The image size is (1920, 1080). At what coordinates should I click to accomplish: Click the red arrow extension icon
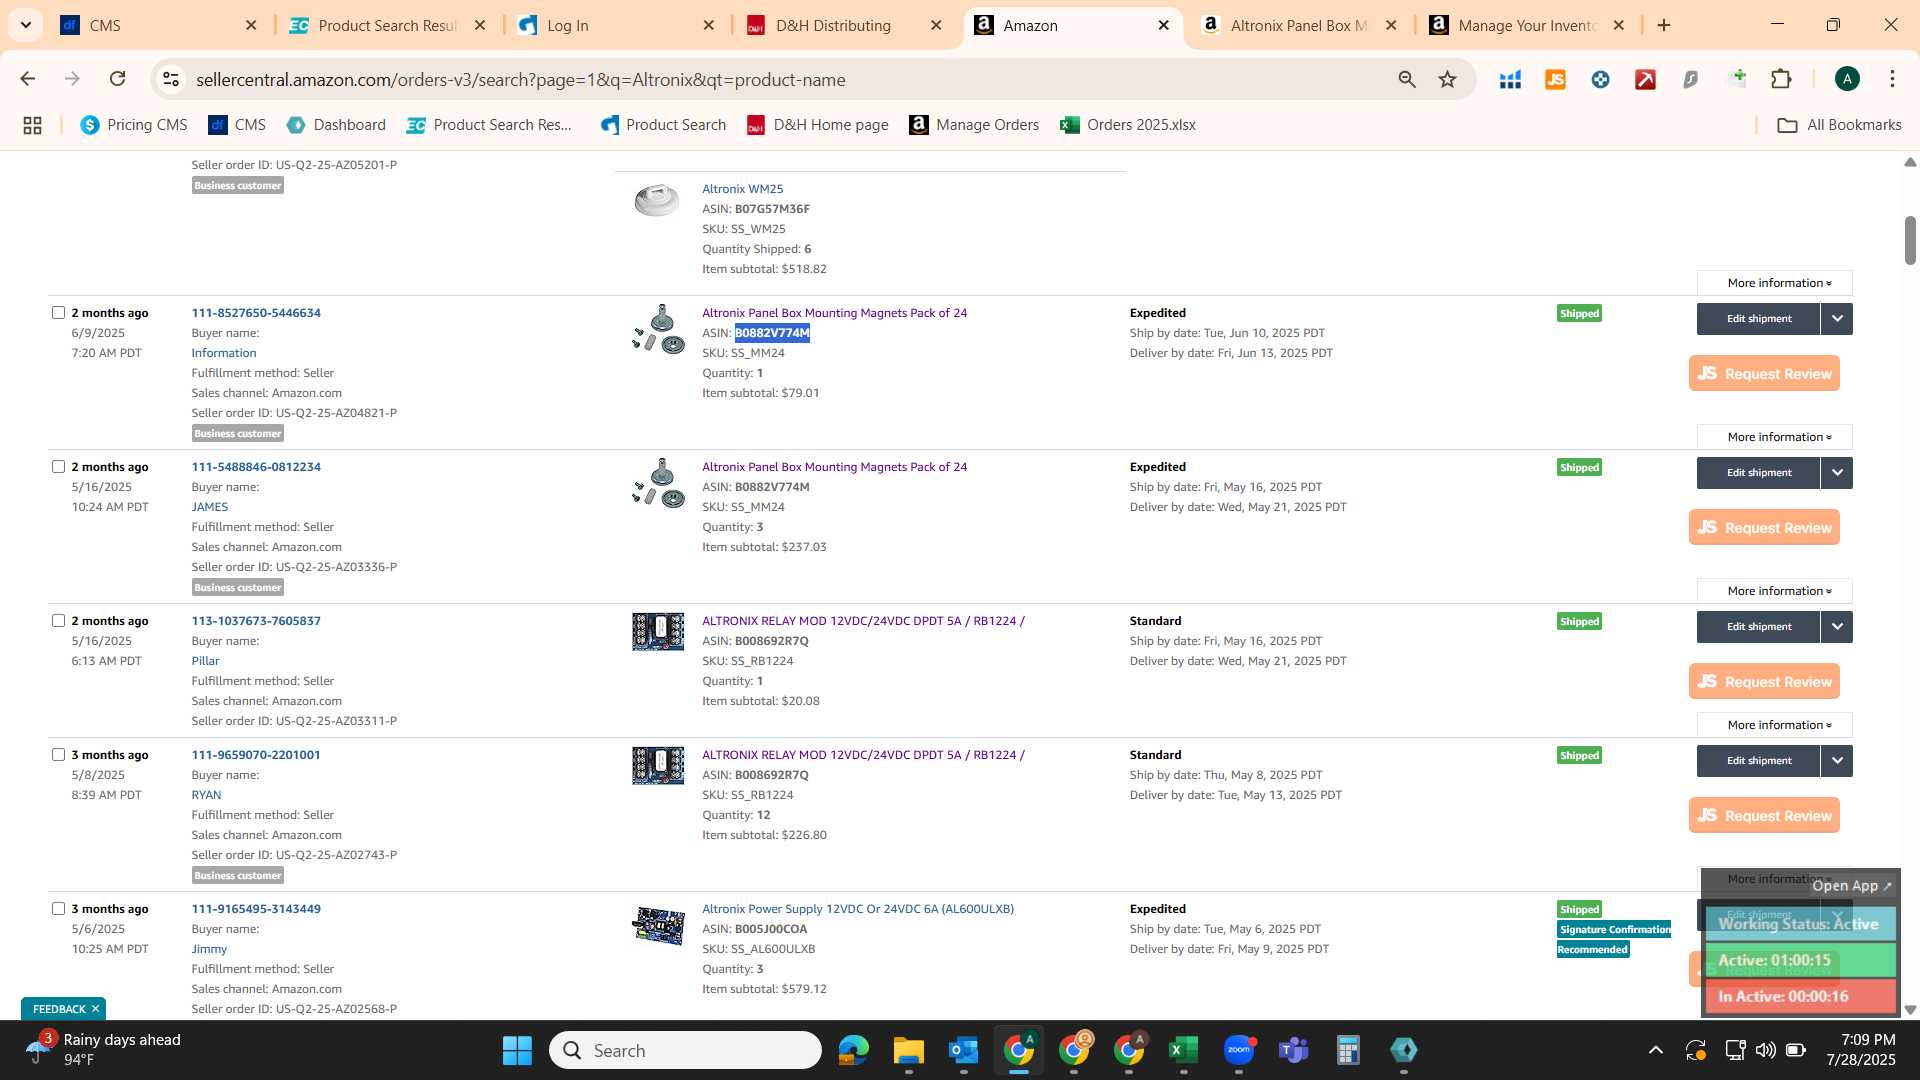1645,79
